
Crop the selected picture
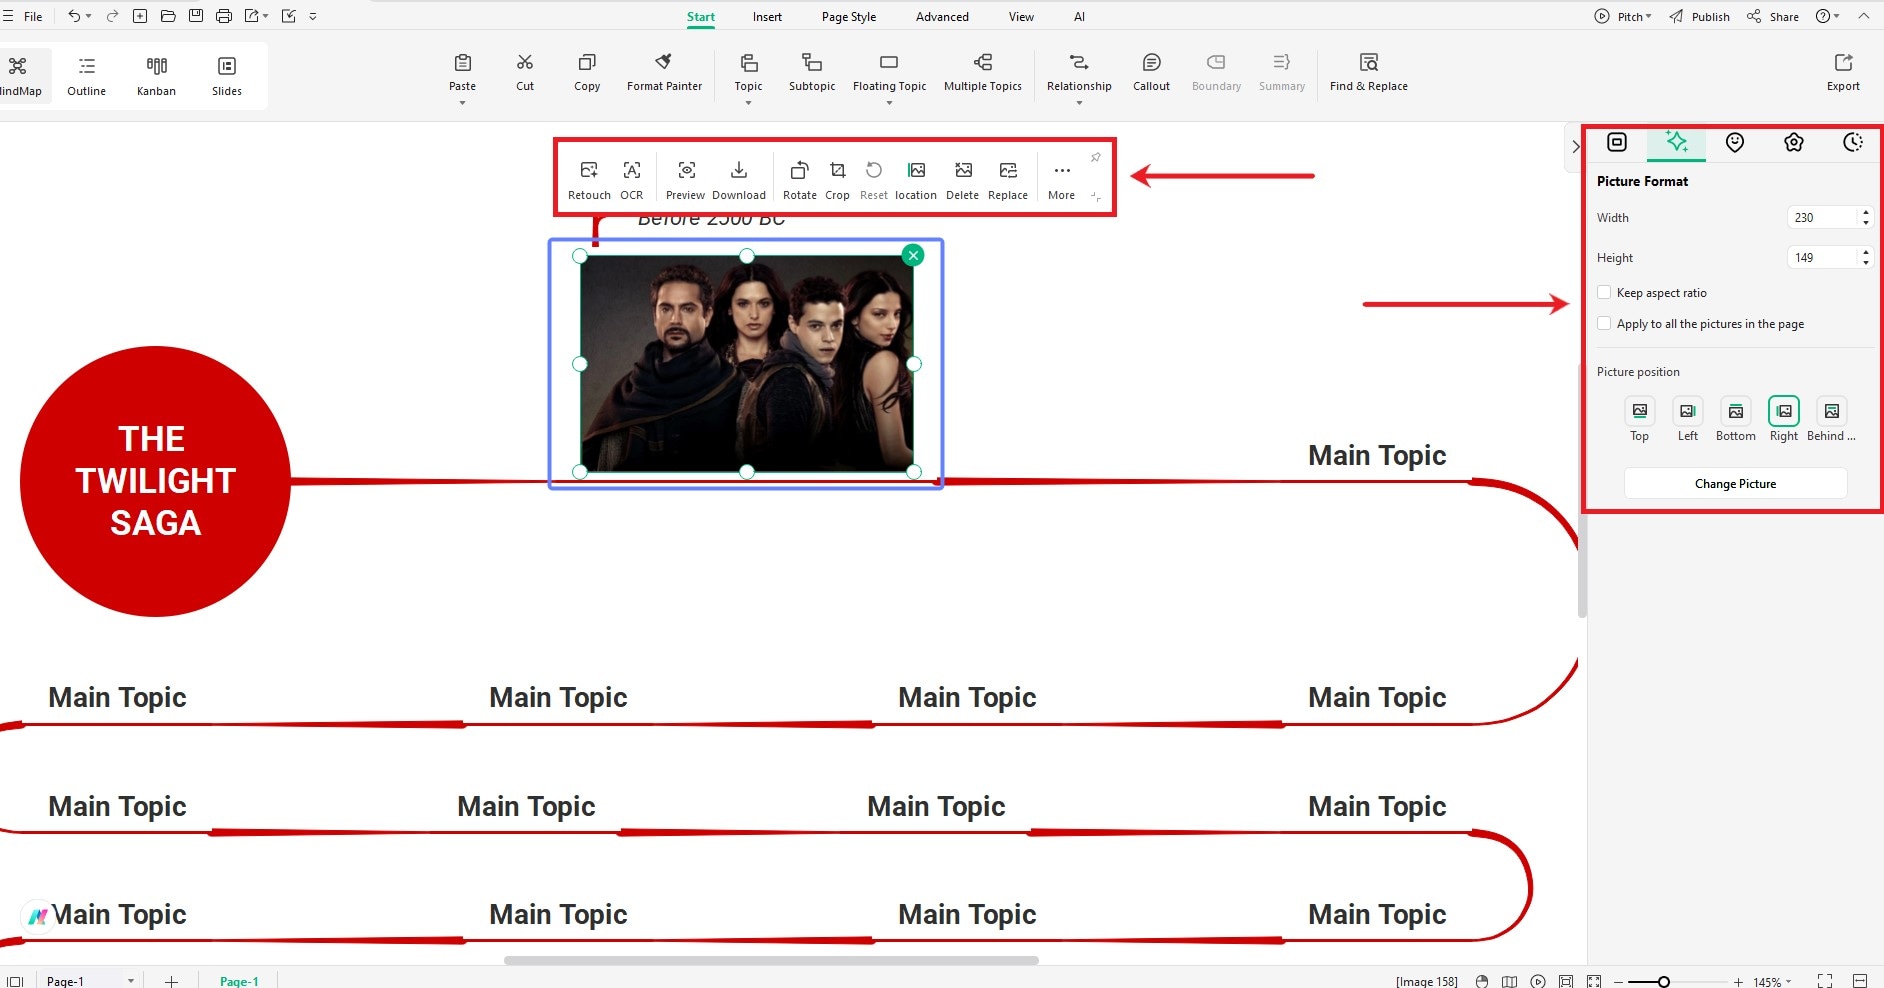[838, 180]
